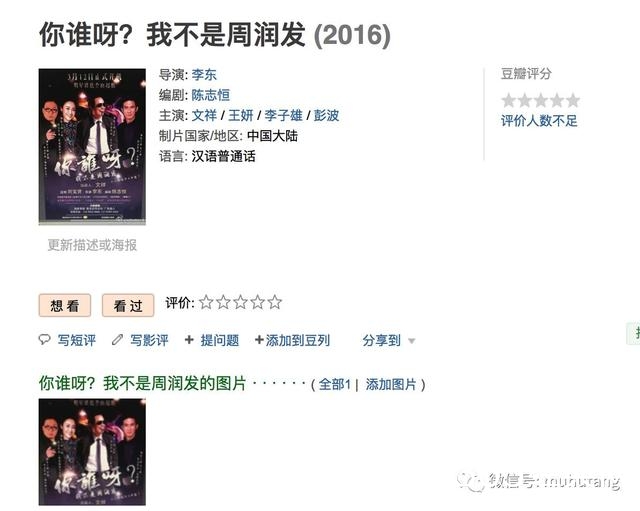Mark movie as 想看
This screenshot has width=640, height=511.
tap(65, 305)
